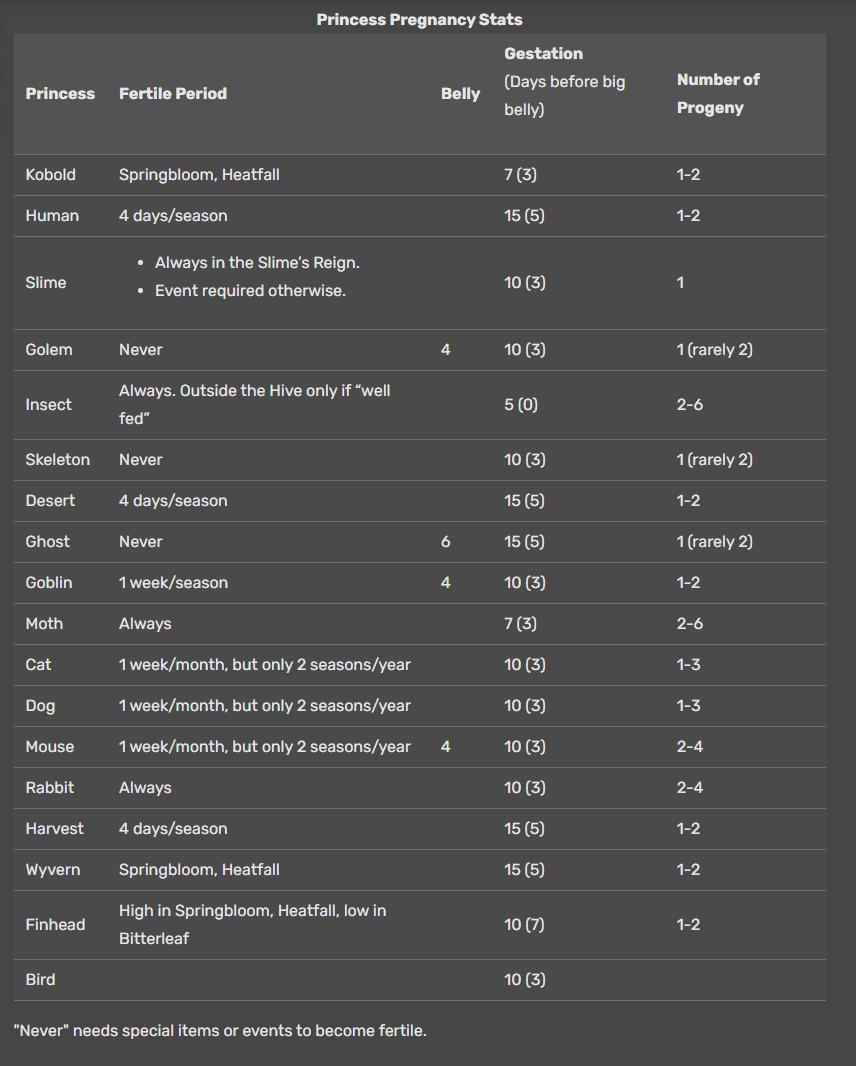
Task: Click the Fertile Period column header
Action: tap(173, 94)
